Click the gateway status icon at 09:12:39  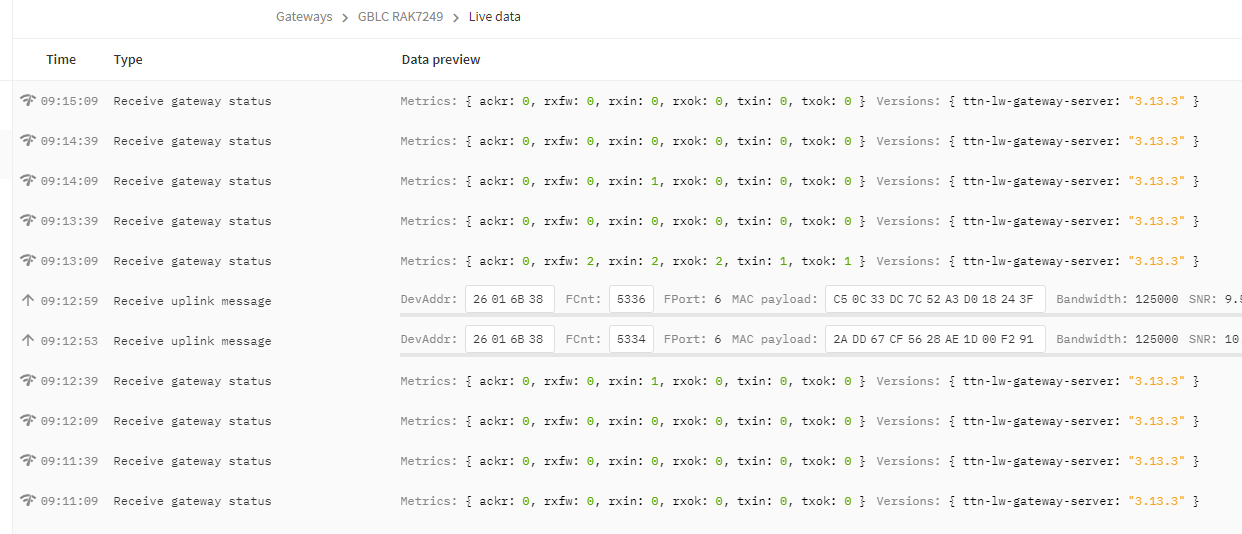tap(28, 380)
